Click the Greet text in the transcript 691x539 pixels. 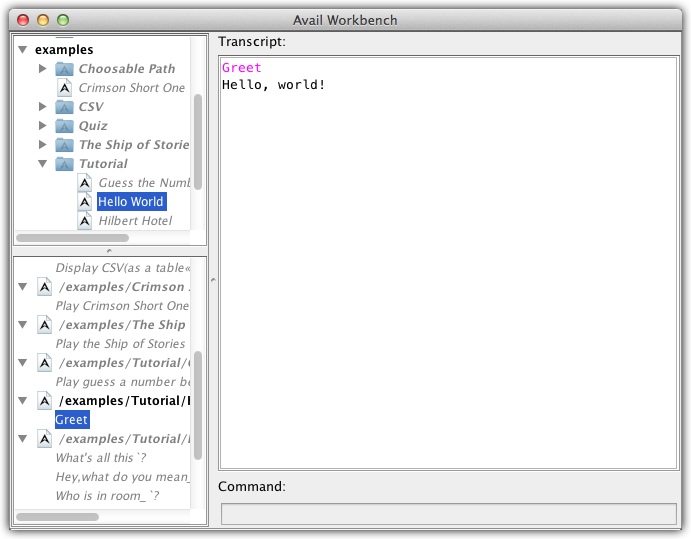241,68
